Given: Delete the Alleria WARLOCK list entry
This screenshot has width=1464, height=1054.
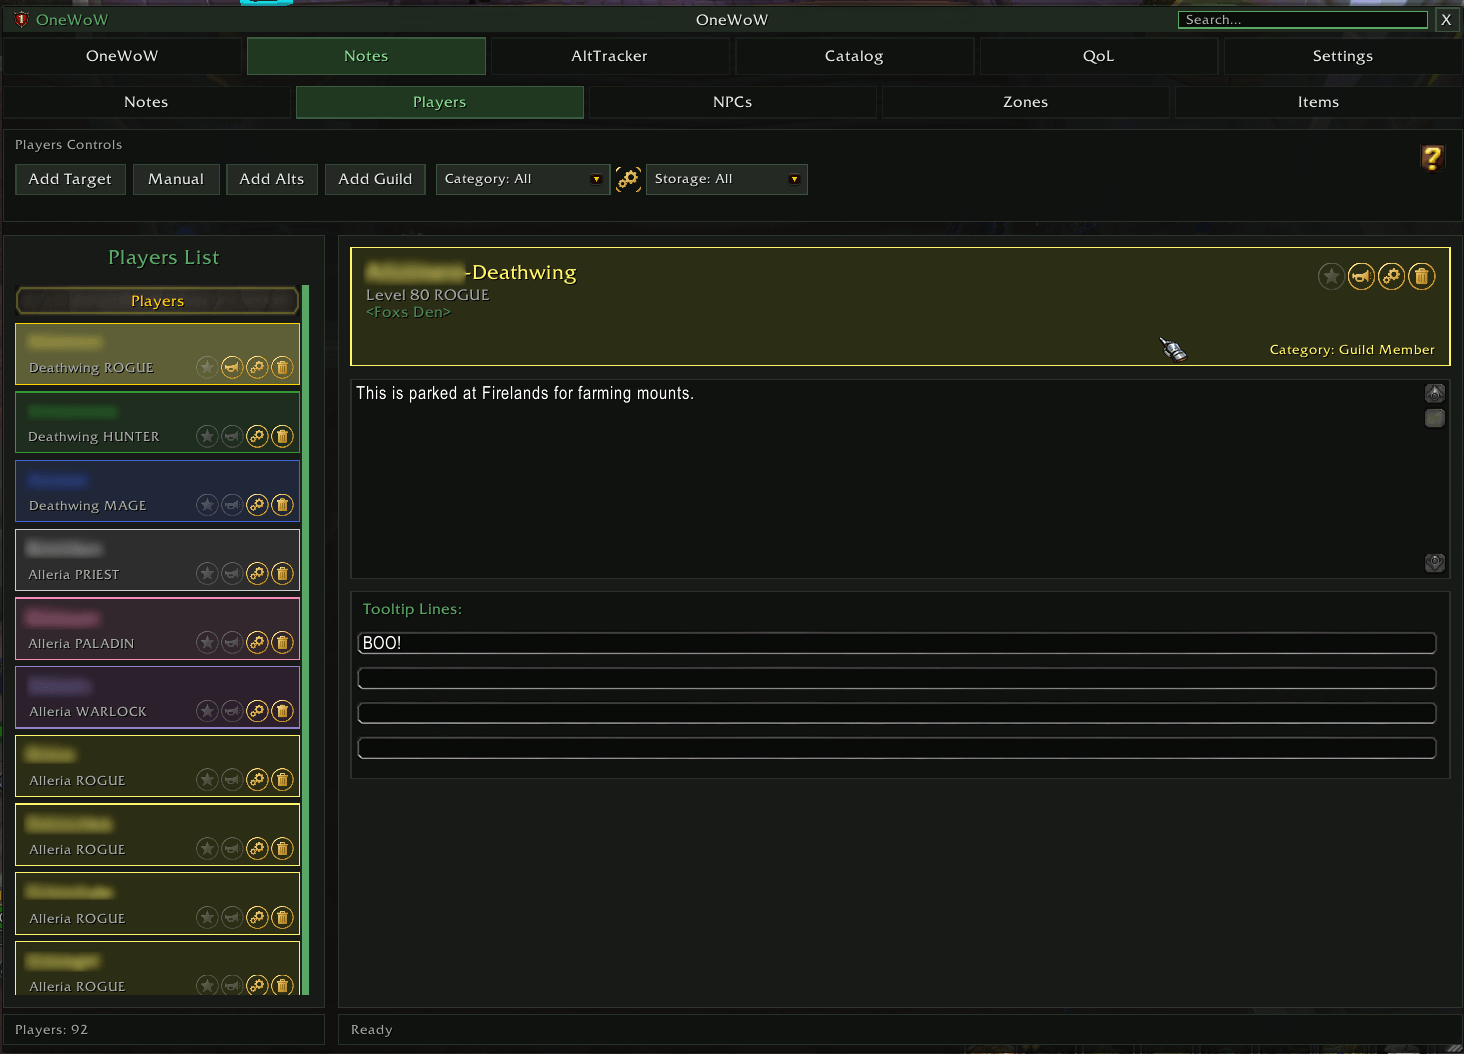Looking at the screenshot, I should 282,711.
